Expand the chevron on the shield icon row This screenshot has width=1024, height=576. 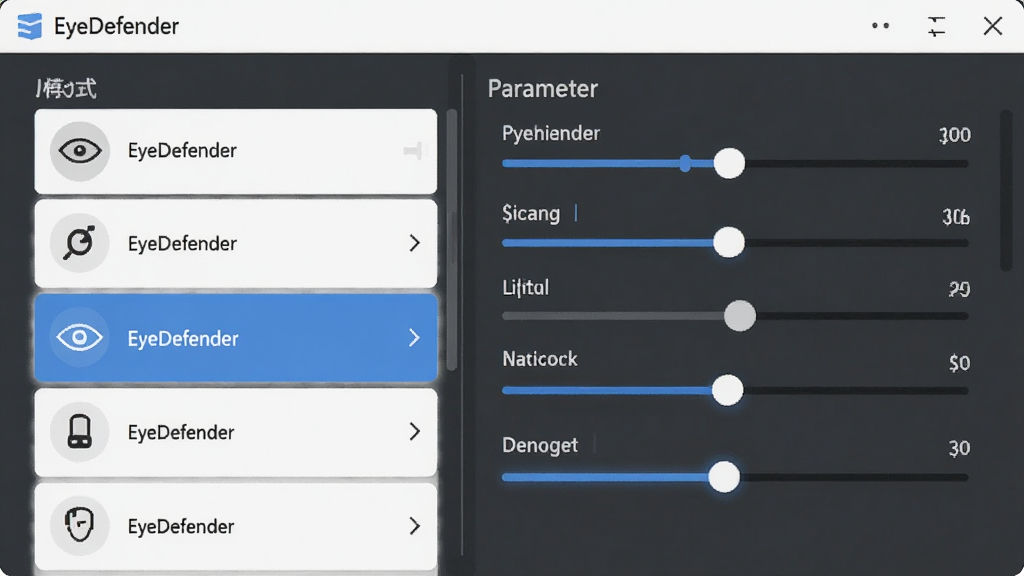click(x=415, y=526)
